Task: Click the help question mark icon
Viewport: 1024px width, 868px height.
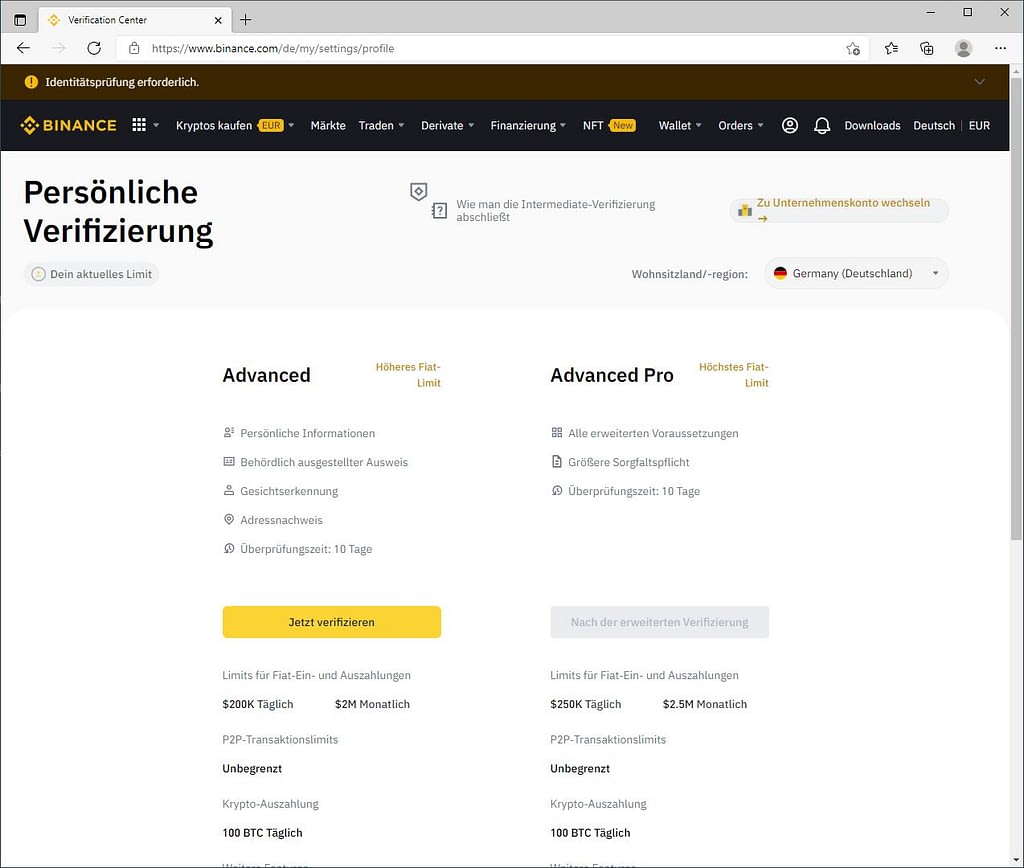Action: click(440, 210)
